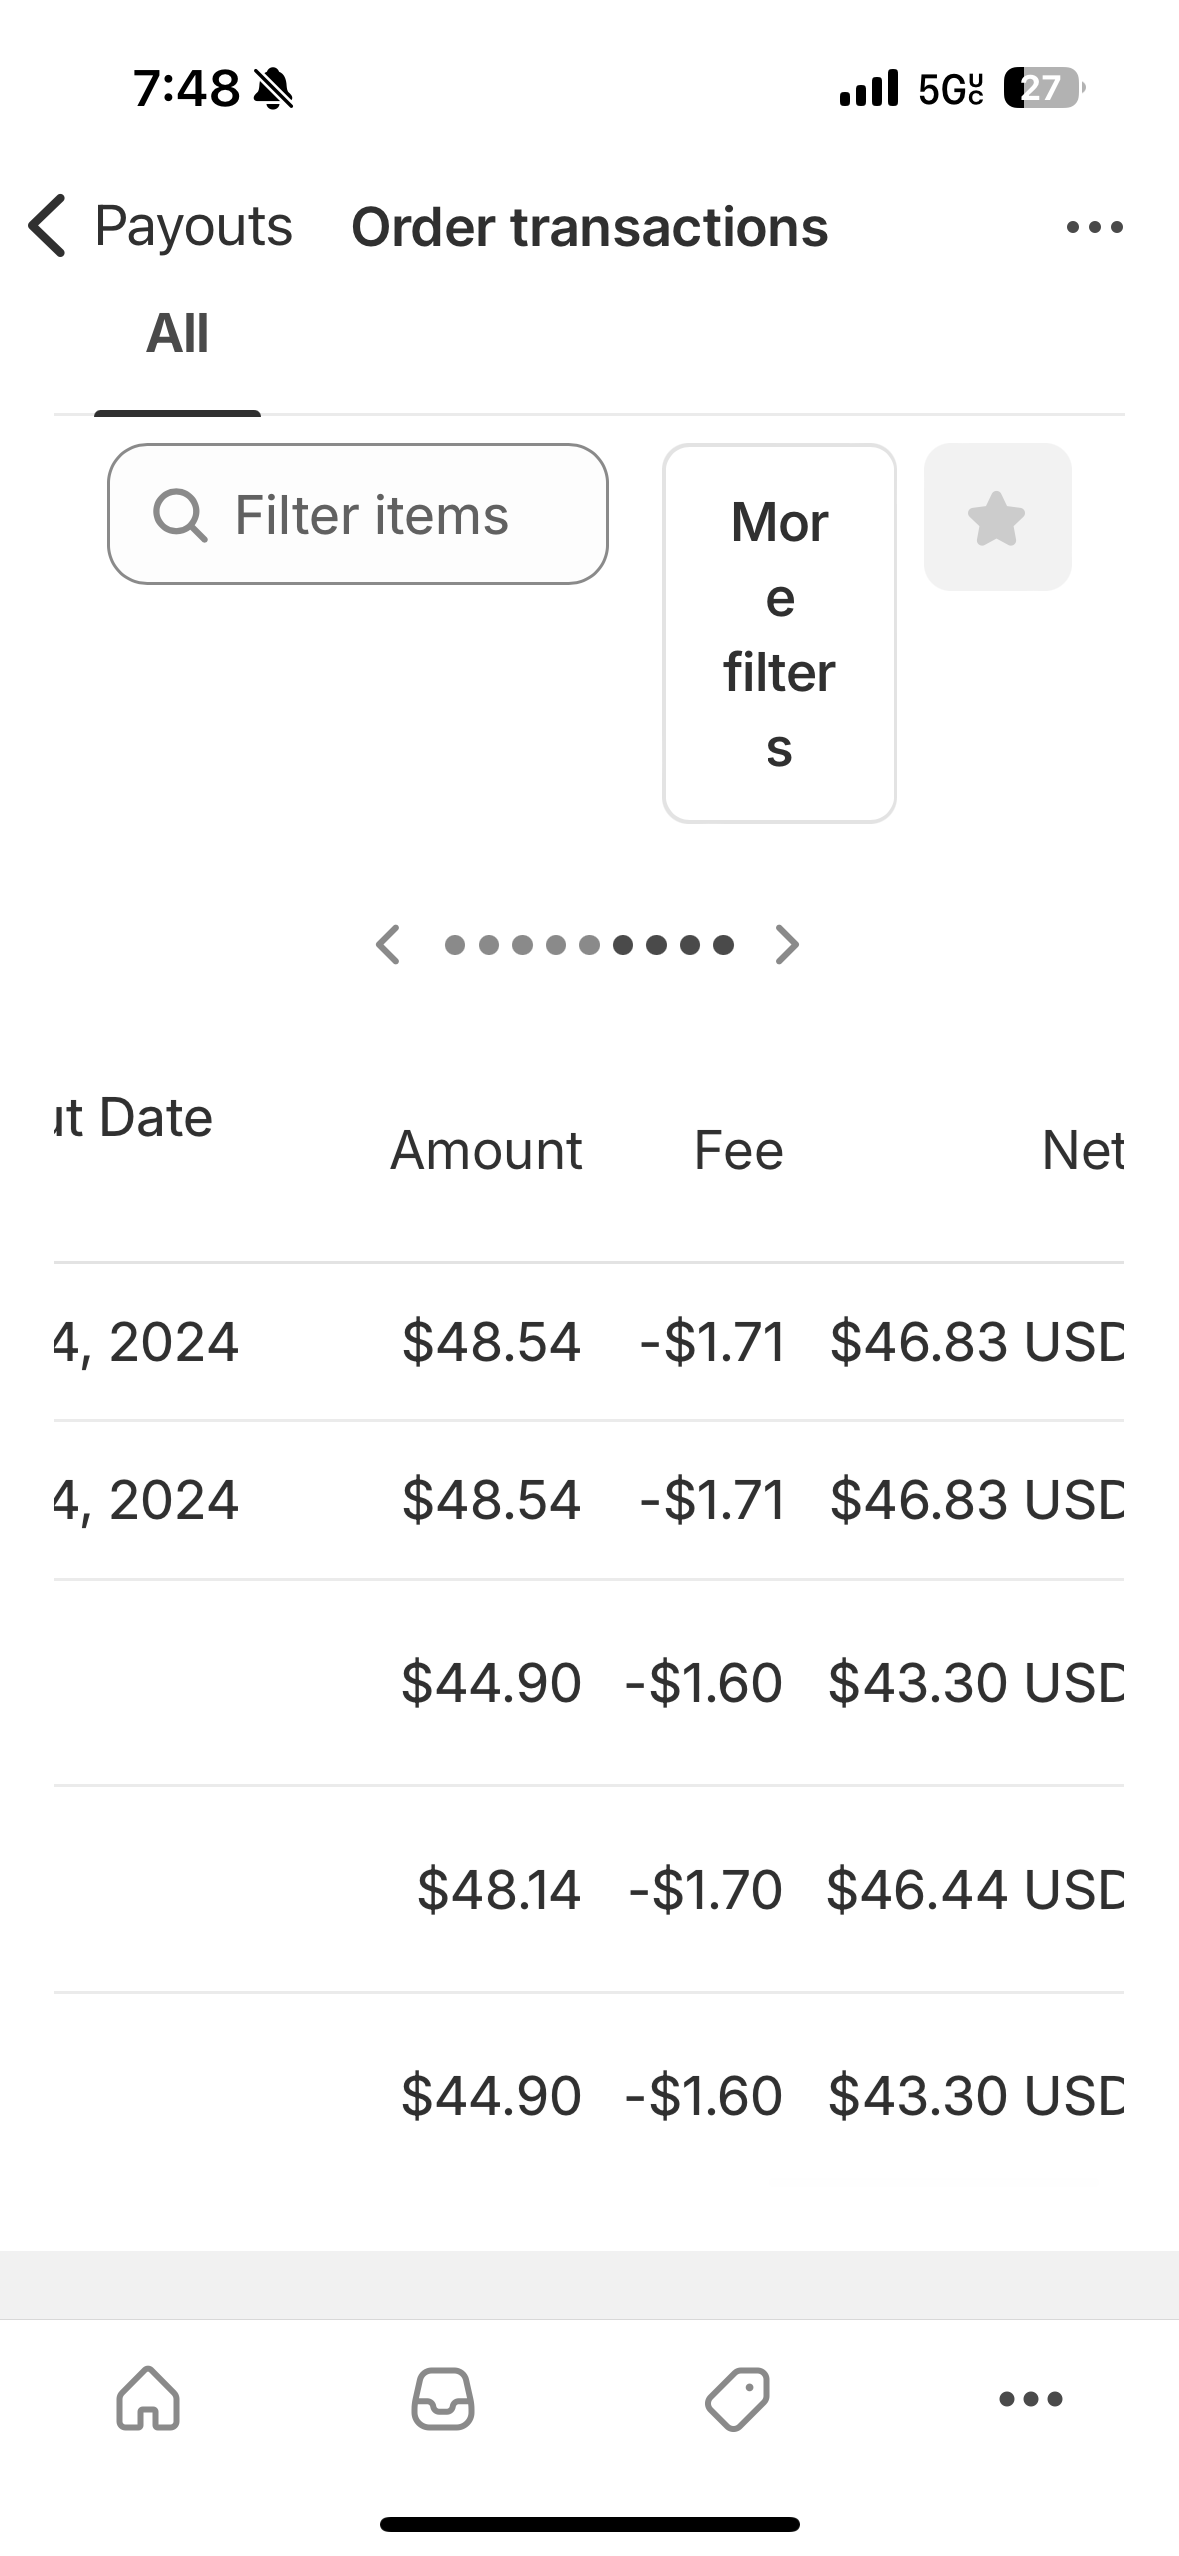Sort by Payout Date column header
The height and width of the screenshot is (2556, 1179).
click(135, 1117)
